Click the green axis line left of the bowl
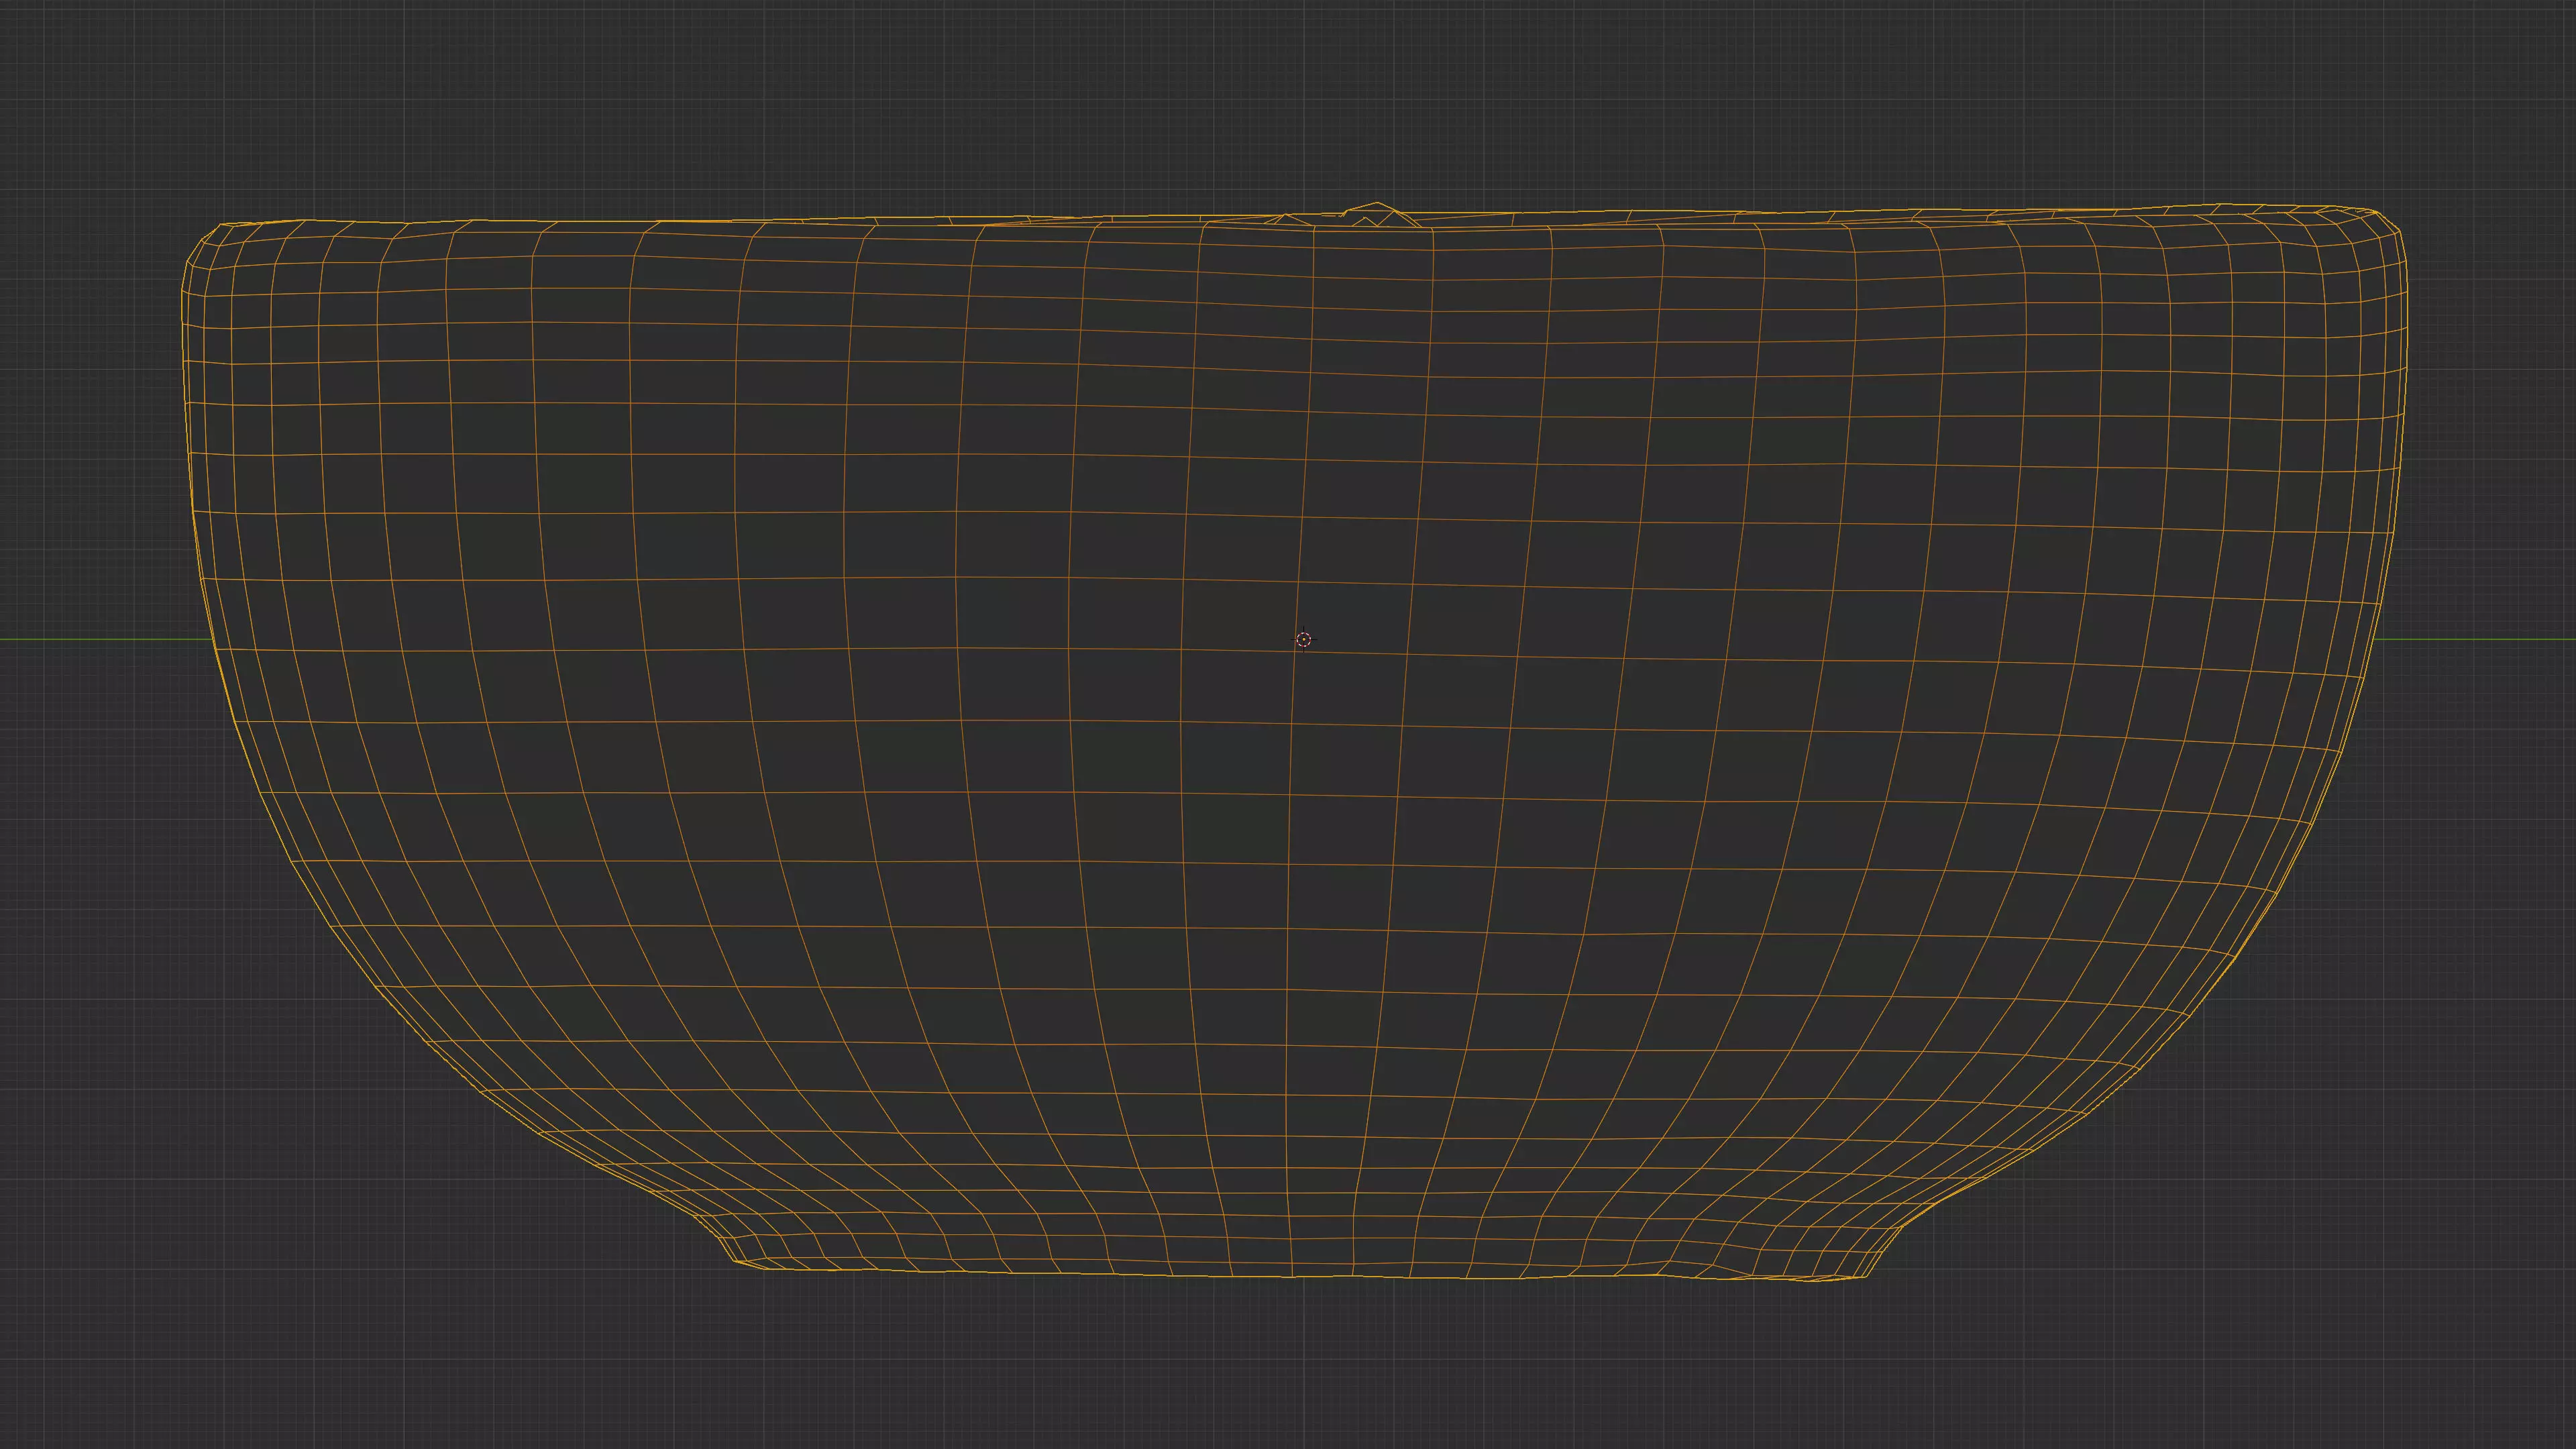This screenshot has height=1449, width=2576. [100, 638]
